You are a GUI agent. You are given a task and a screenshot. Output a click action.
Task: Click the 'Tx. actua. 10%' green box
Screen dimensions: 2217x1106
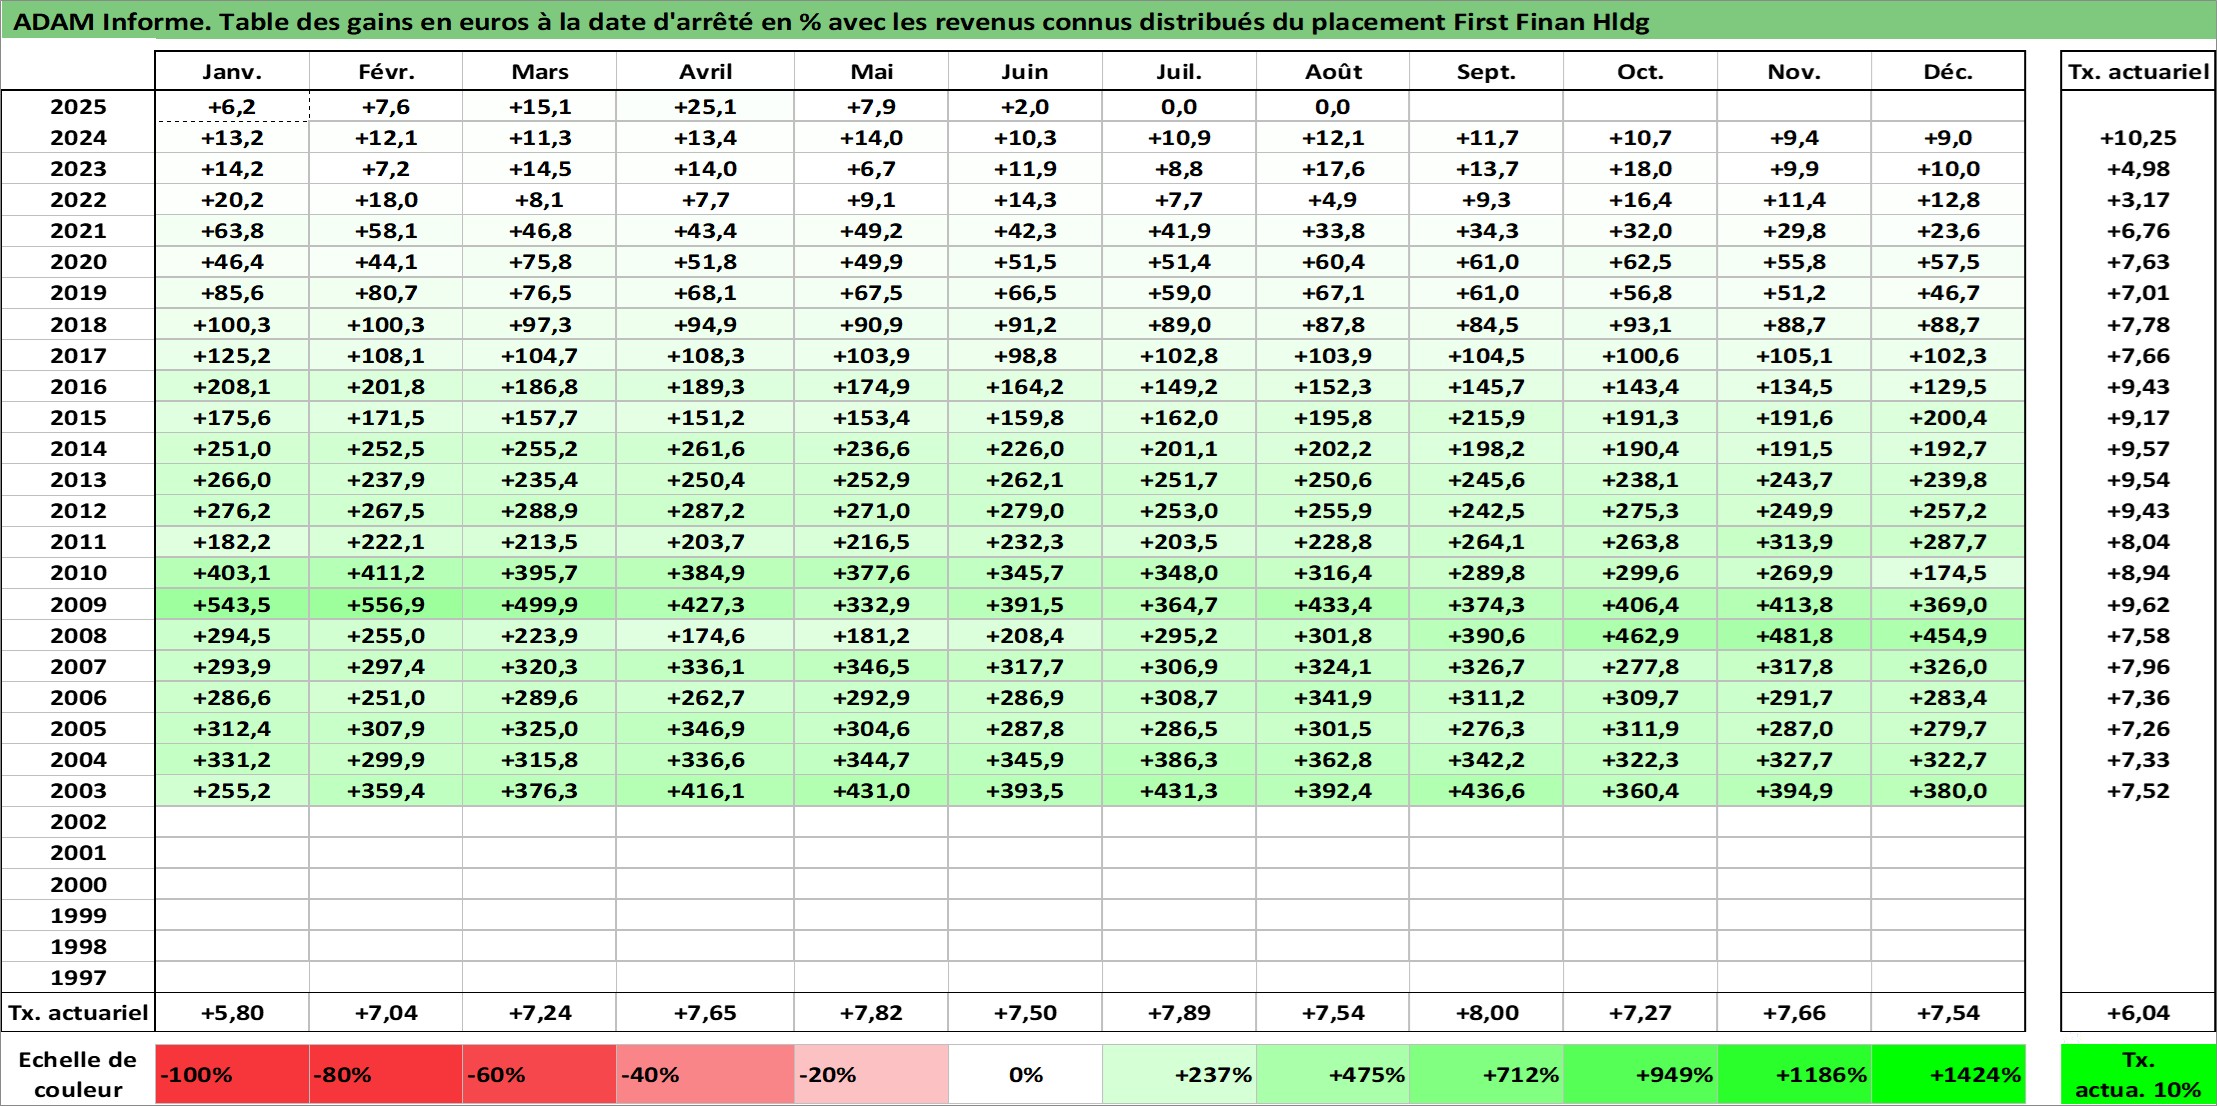pos(2138,1075)
